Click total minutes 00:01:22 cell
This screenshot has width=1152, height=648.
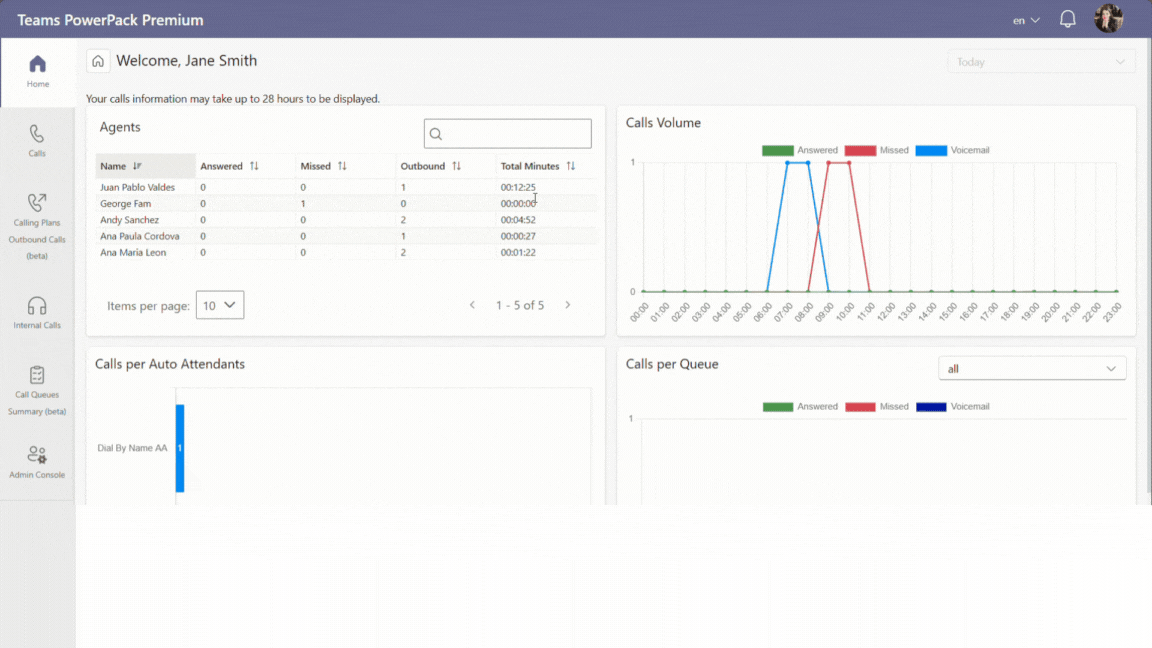pyautogui.click(x=518, y=252)
